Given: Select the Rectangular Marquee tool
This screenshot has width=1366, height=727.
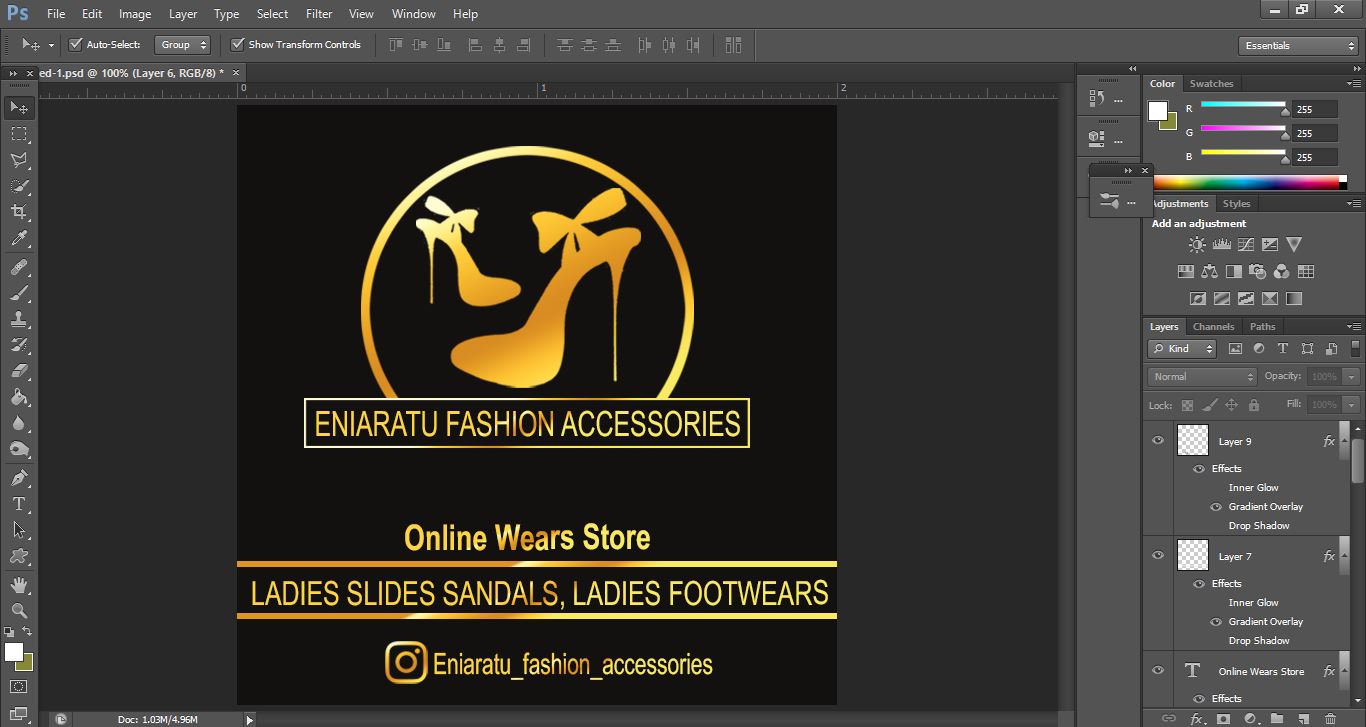Looking at the screenshot, I should [19, 133].
